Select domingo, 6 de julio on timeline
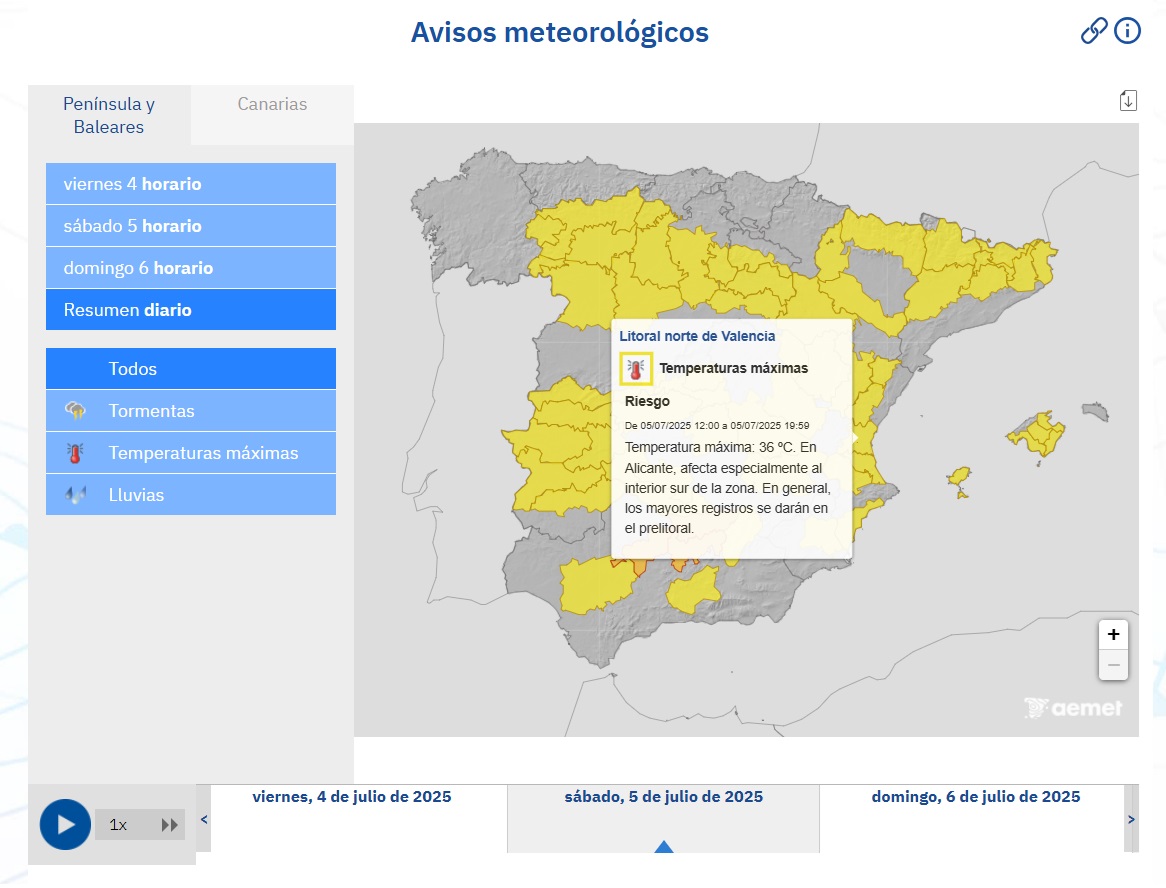This screenshot has height=888, width=1166. tap(975, 798)
